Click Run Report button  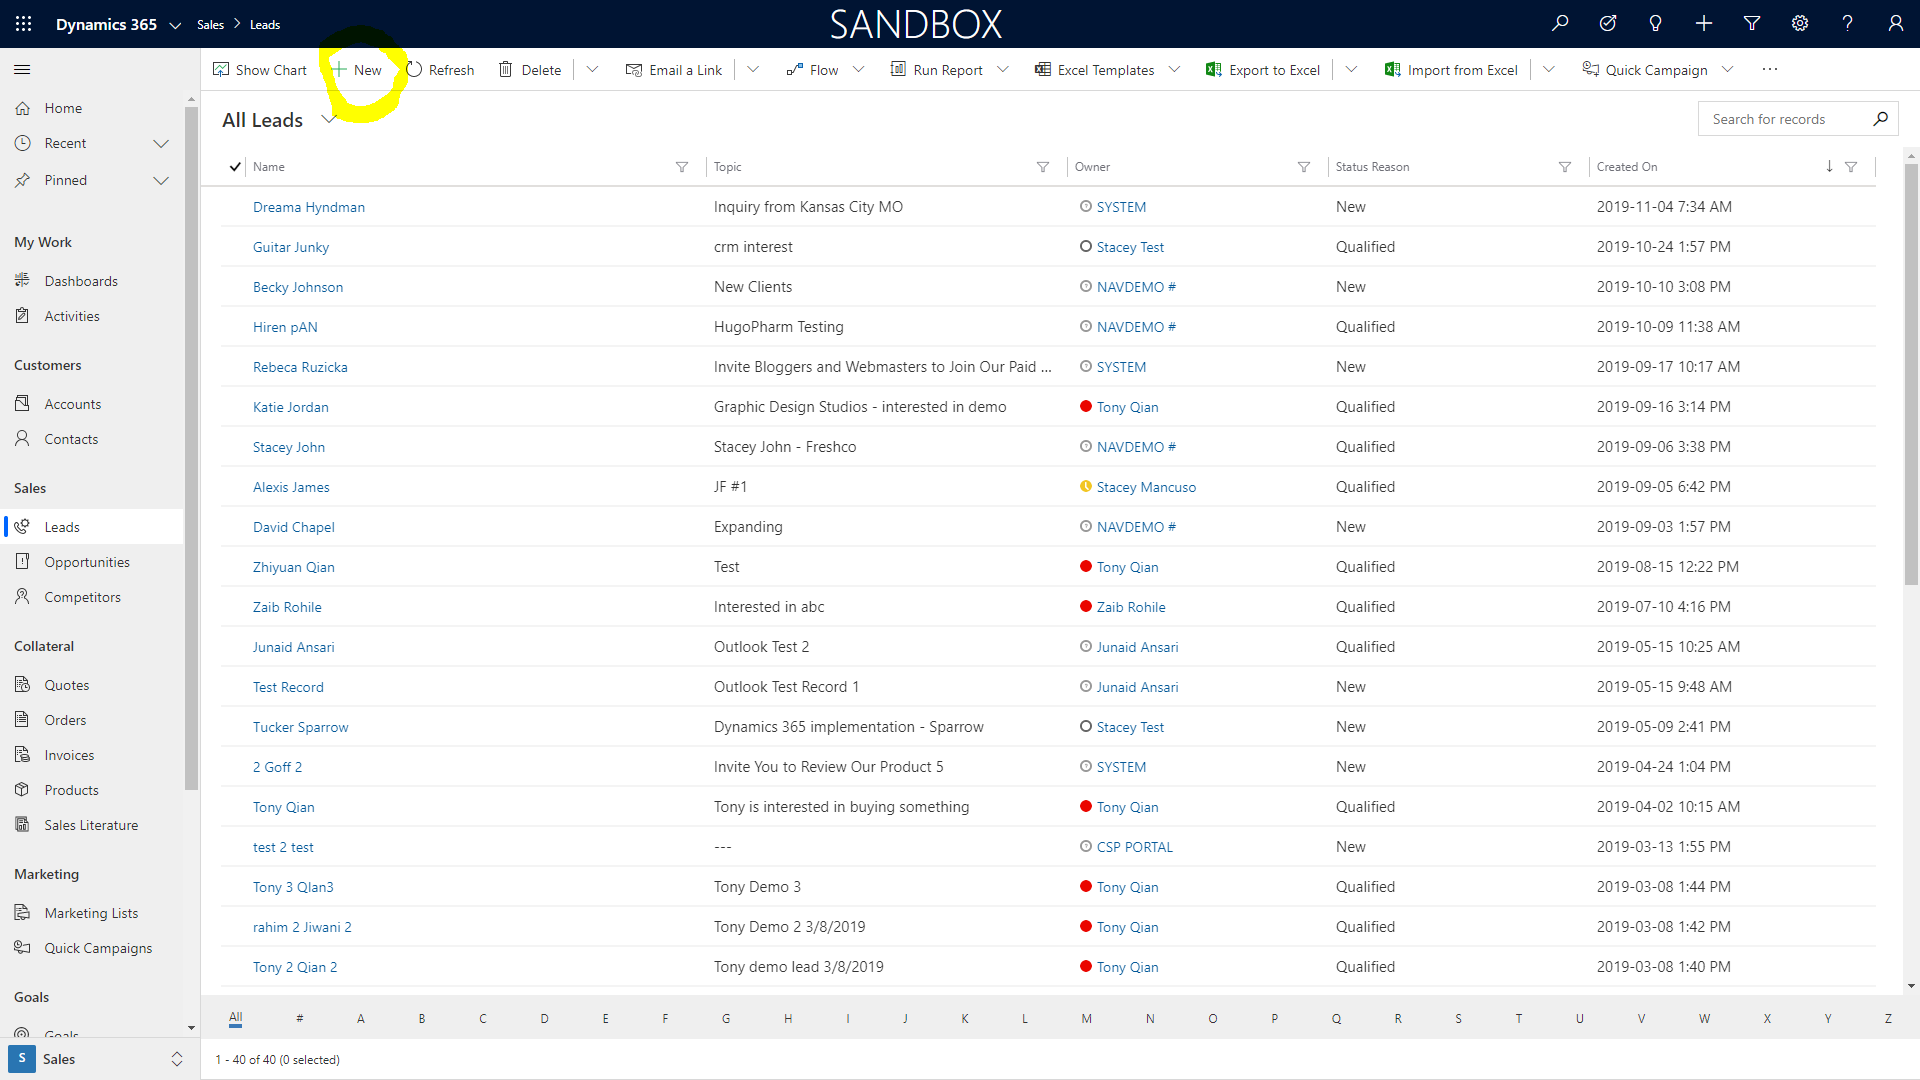pos(937,70)
